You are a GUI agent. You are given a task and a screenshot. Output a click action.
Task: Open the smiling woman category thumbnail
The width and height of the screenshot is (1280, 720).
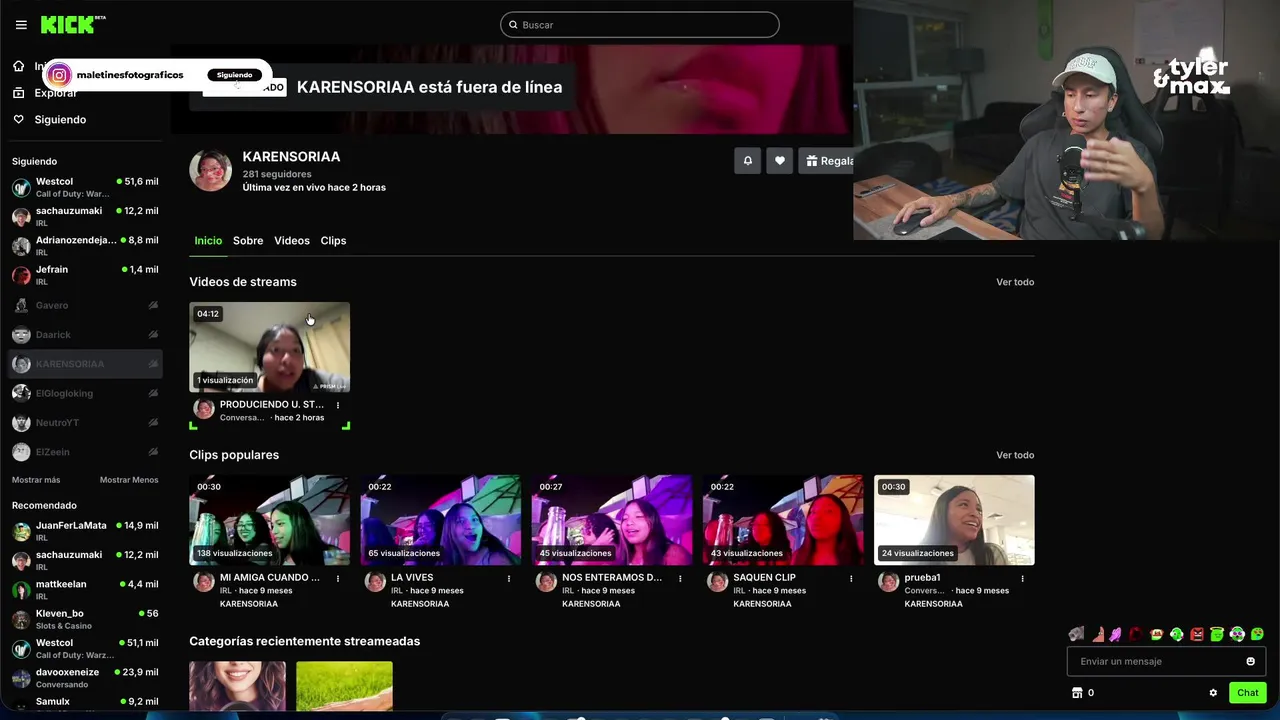pyautogui.click(x=237, y=686)
